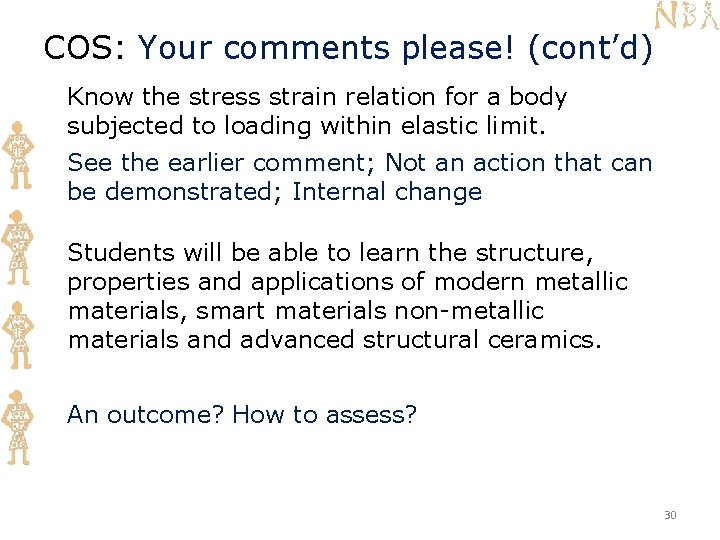Click the slide number 30
The image size is (720, 540).
tap(670, 515)
